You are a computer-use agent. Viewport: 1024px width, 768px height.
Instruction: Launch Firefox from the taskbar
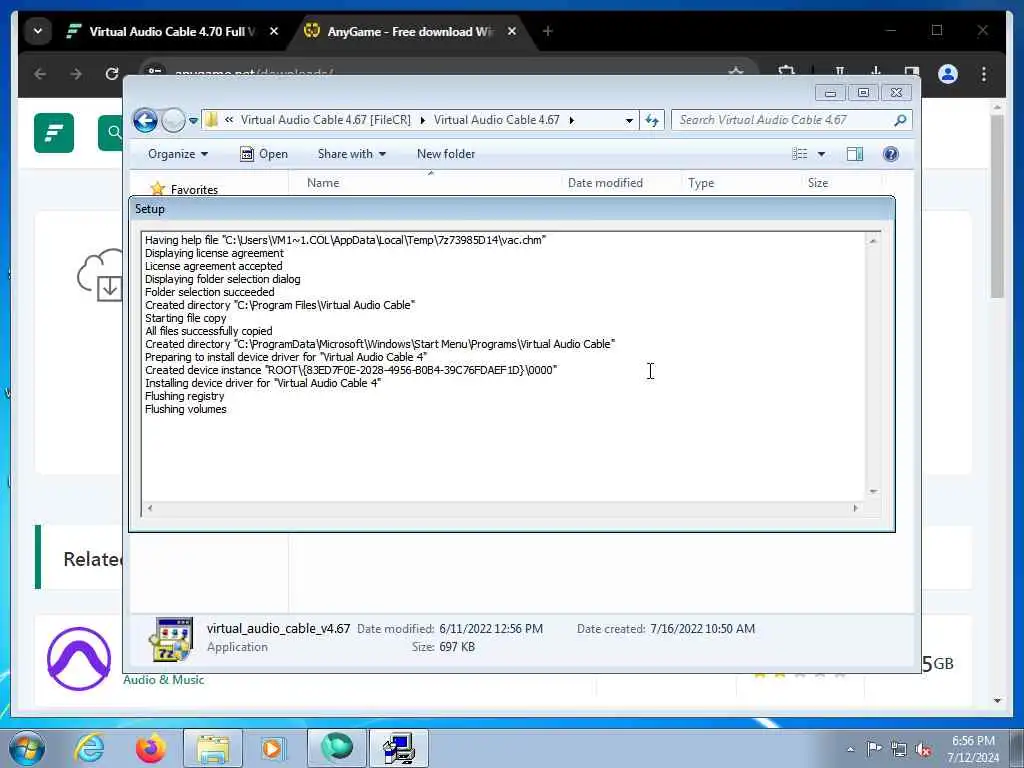click(150, 748)
